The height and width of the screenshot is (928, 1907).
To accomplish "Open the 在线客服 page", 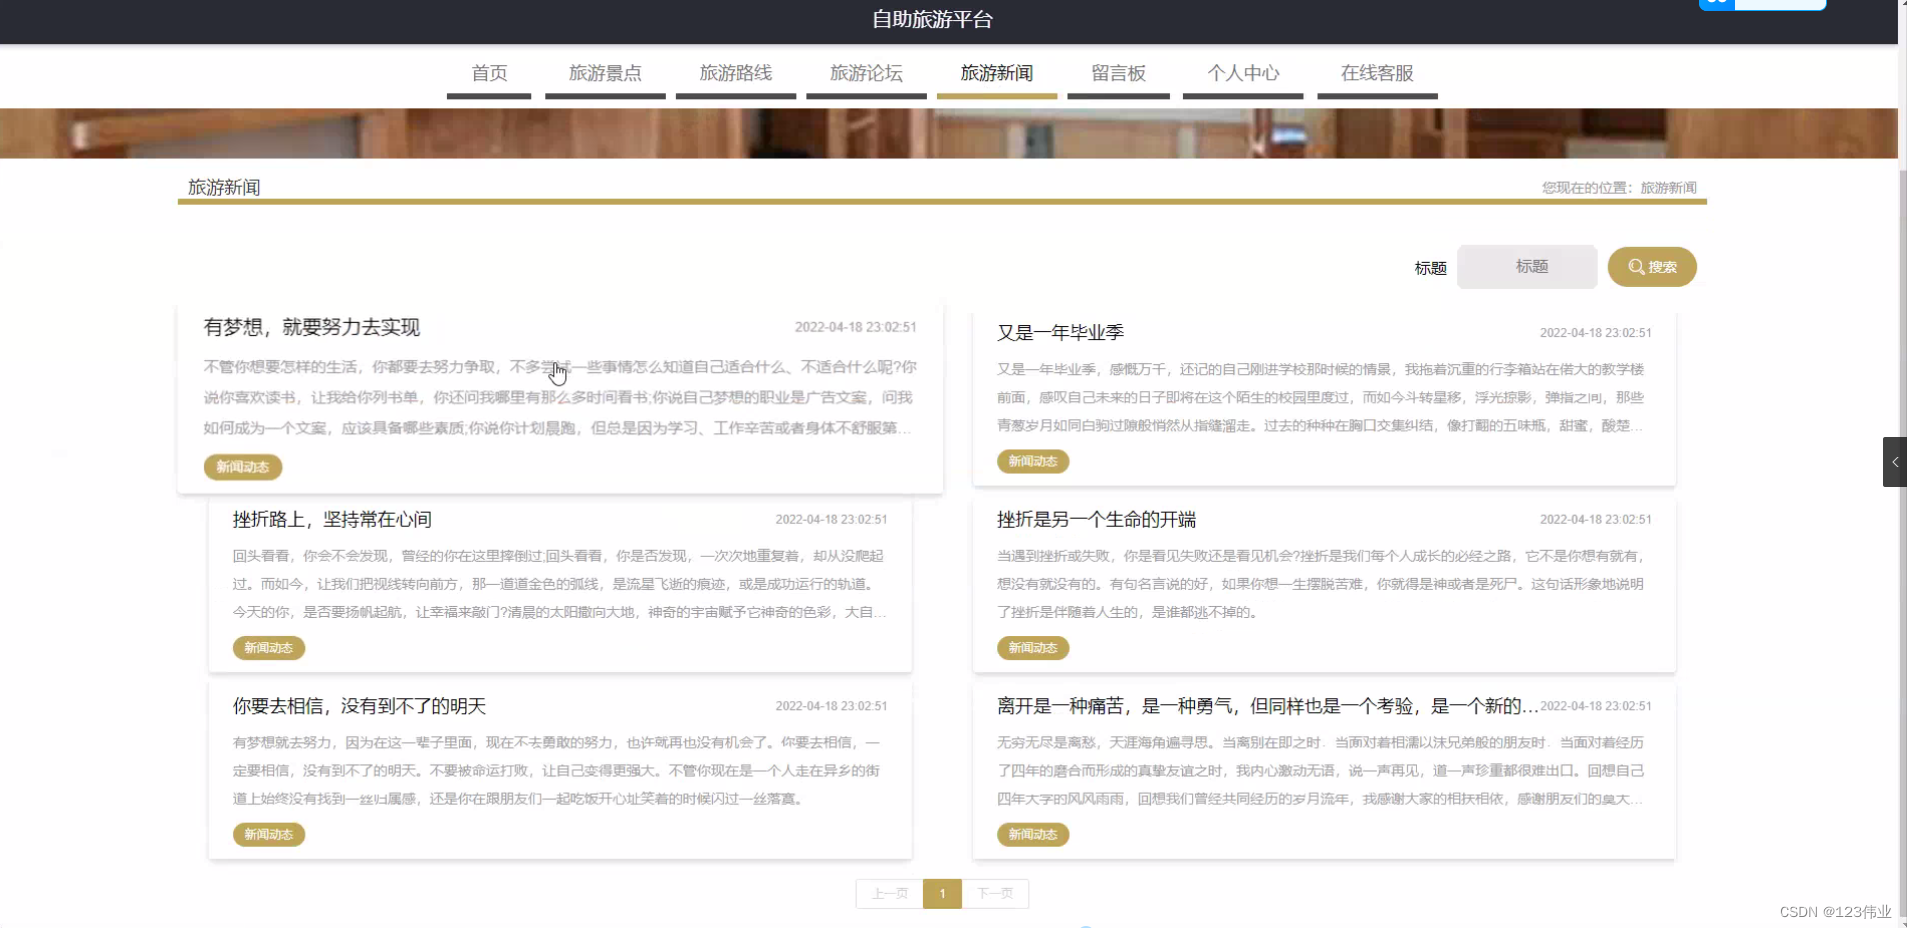I will point(1377,73).
